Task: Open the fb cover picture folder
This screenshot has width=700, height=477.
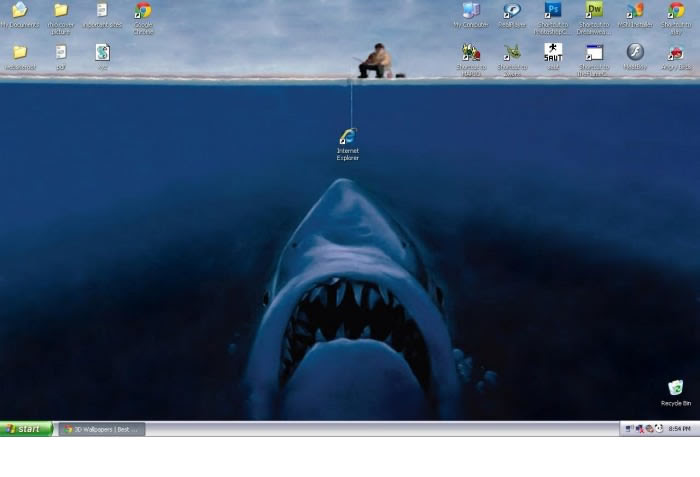Action: pos(61,10)
